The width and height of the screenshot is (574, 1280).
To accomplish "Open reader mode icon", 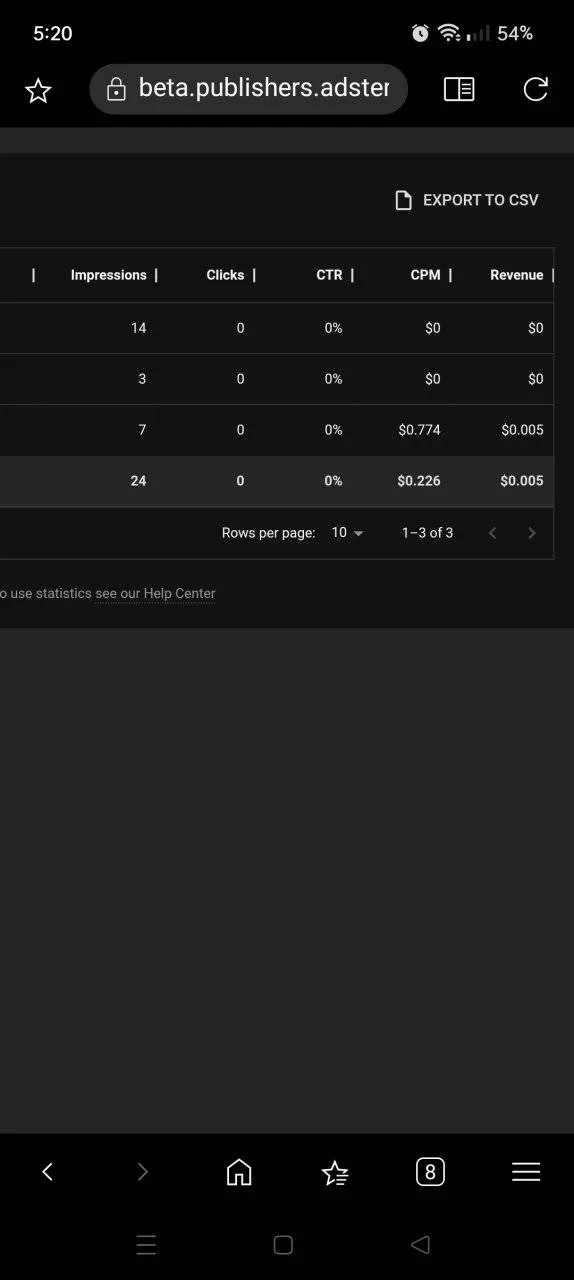I will (459, 89).
